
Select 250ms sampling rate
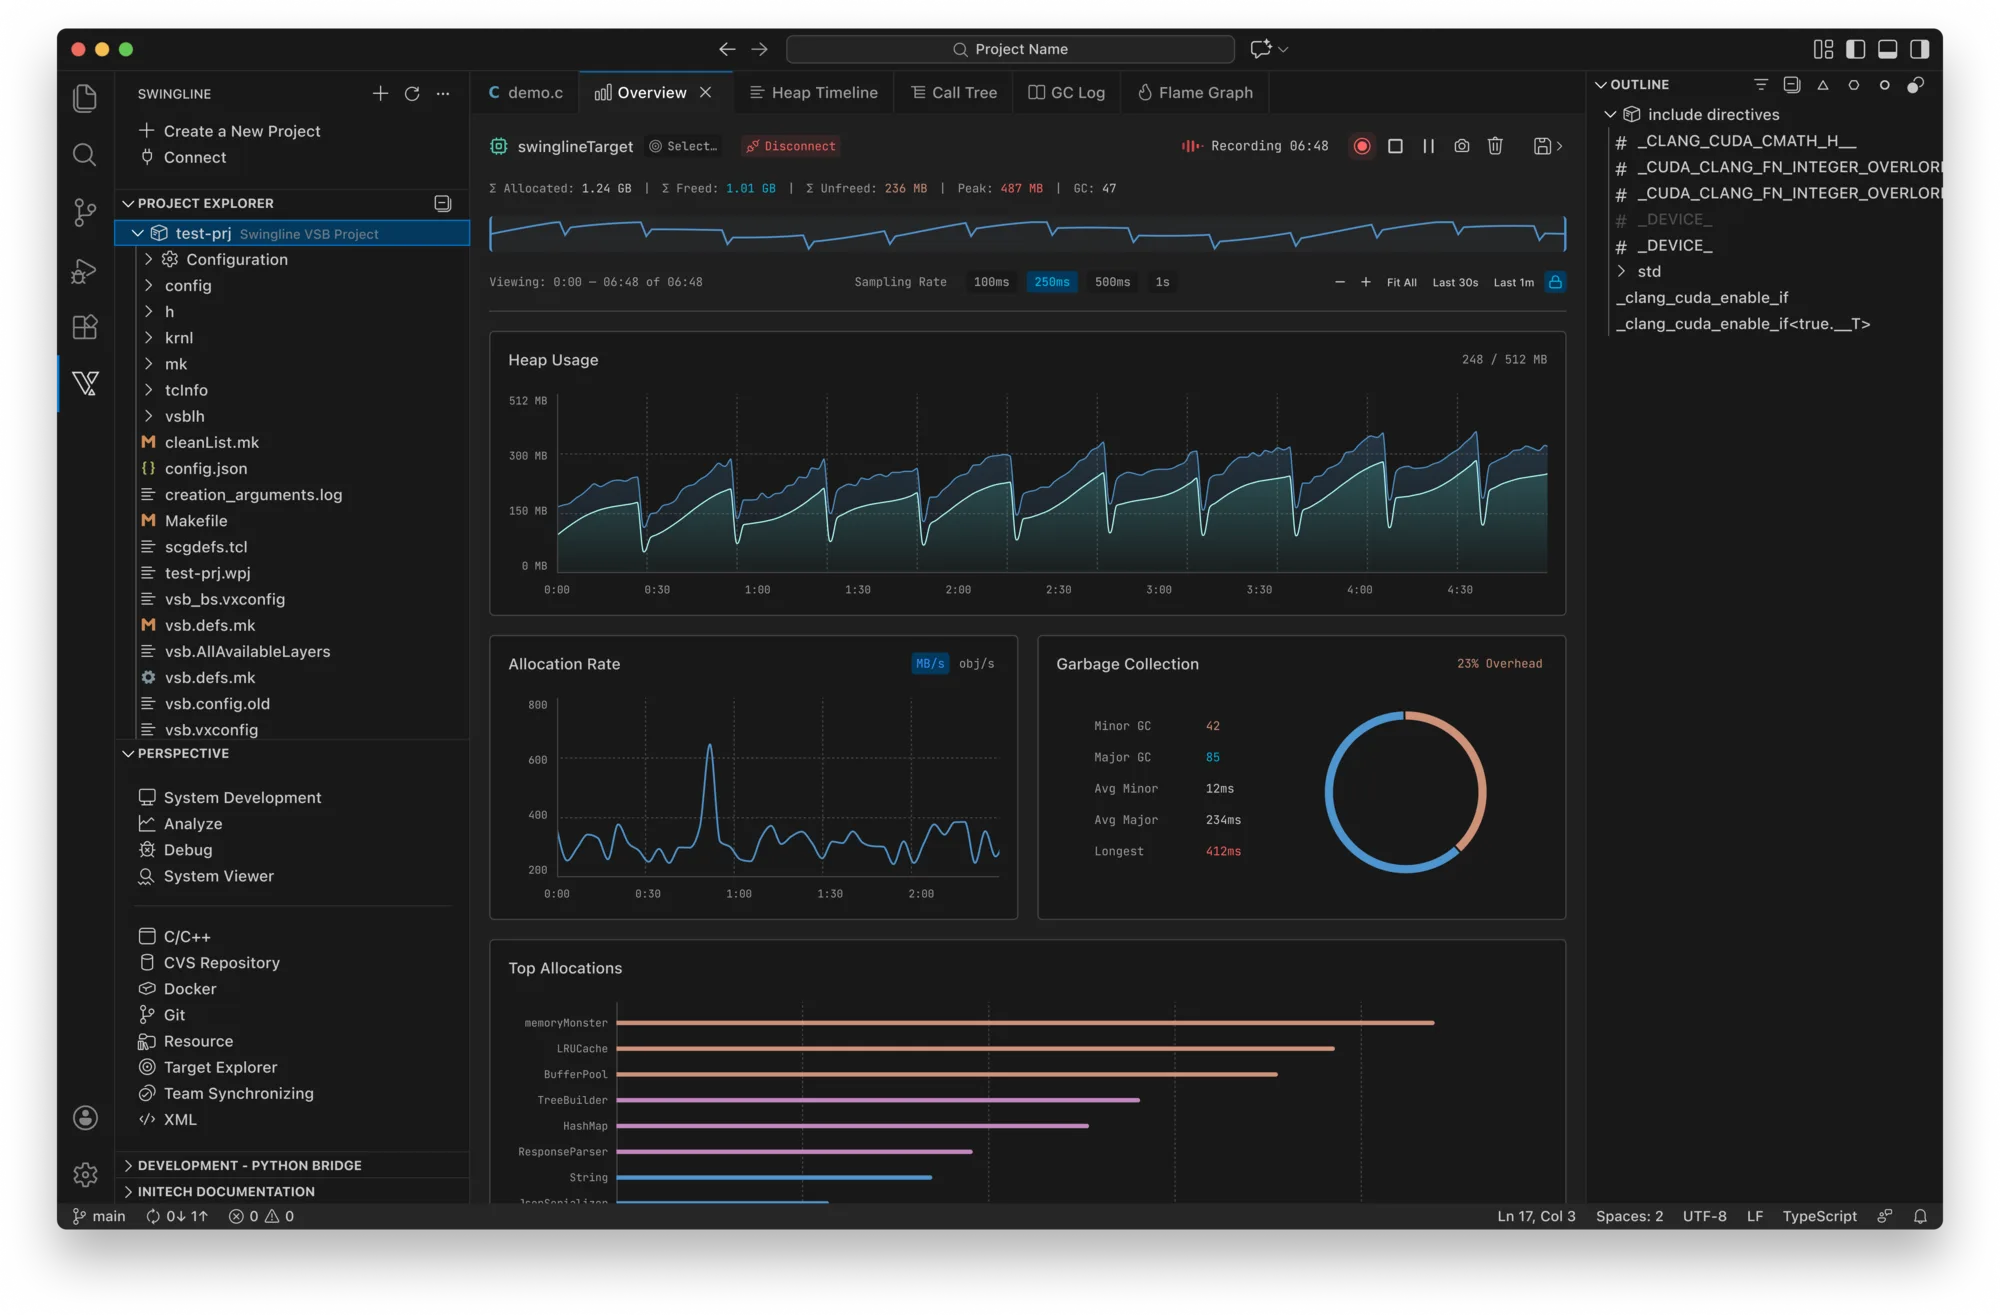(1052, 282)
